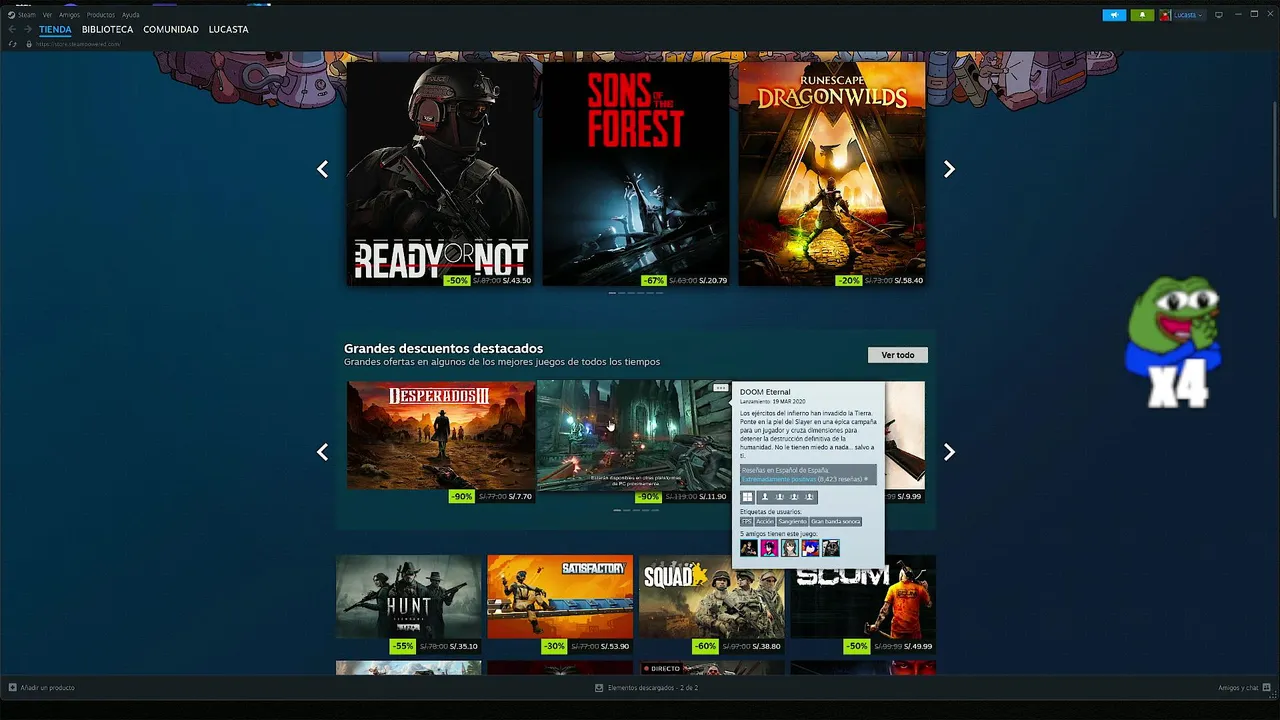1280x720 pixels.
Task: Reload the store page
Action: pyautogui.click(x=13, y=44)
